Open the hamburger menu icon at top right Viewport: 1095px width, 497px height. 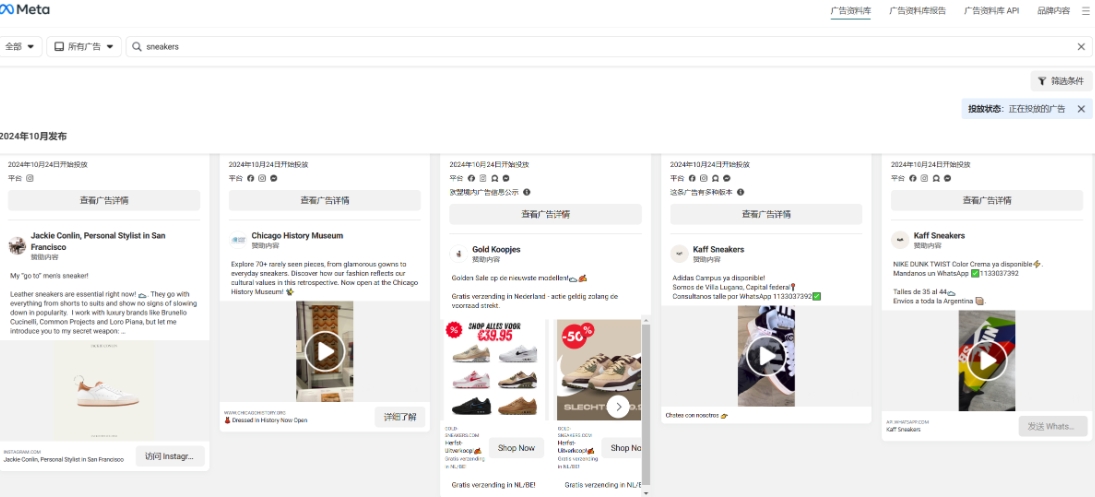tap(1085, 10)
